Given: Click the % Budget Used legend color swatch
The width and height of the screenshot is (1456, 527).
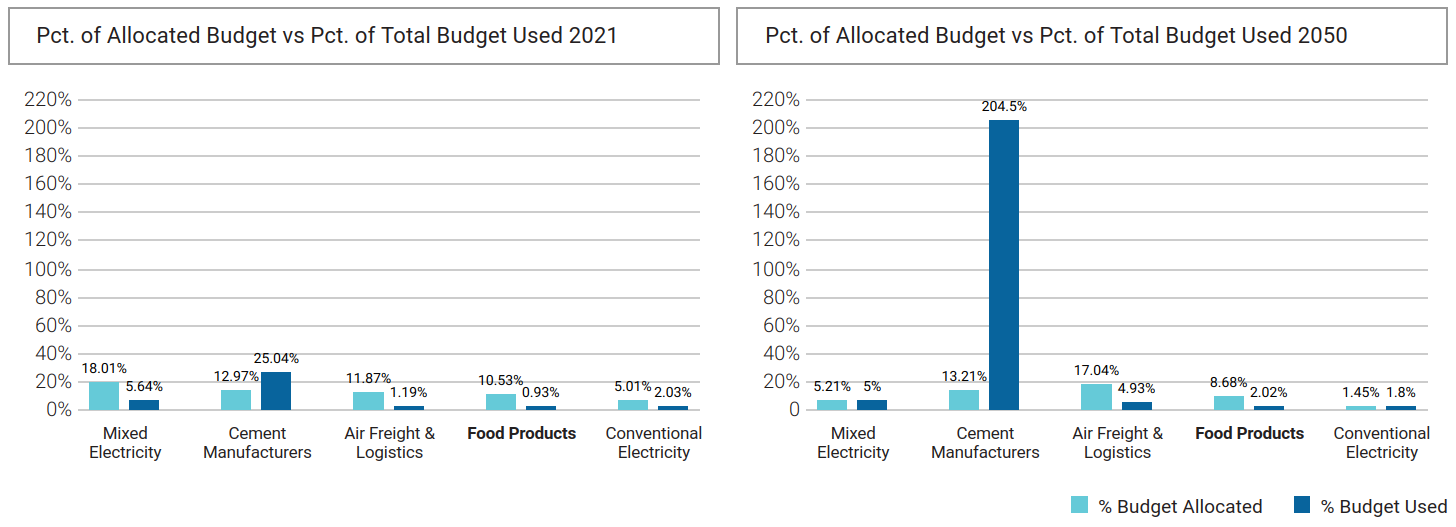Looking at the screenshot, I should click(x=1302, y=505).
